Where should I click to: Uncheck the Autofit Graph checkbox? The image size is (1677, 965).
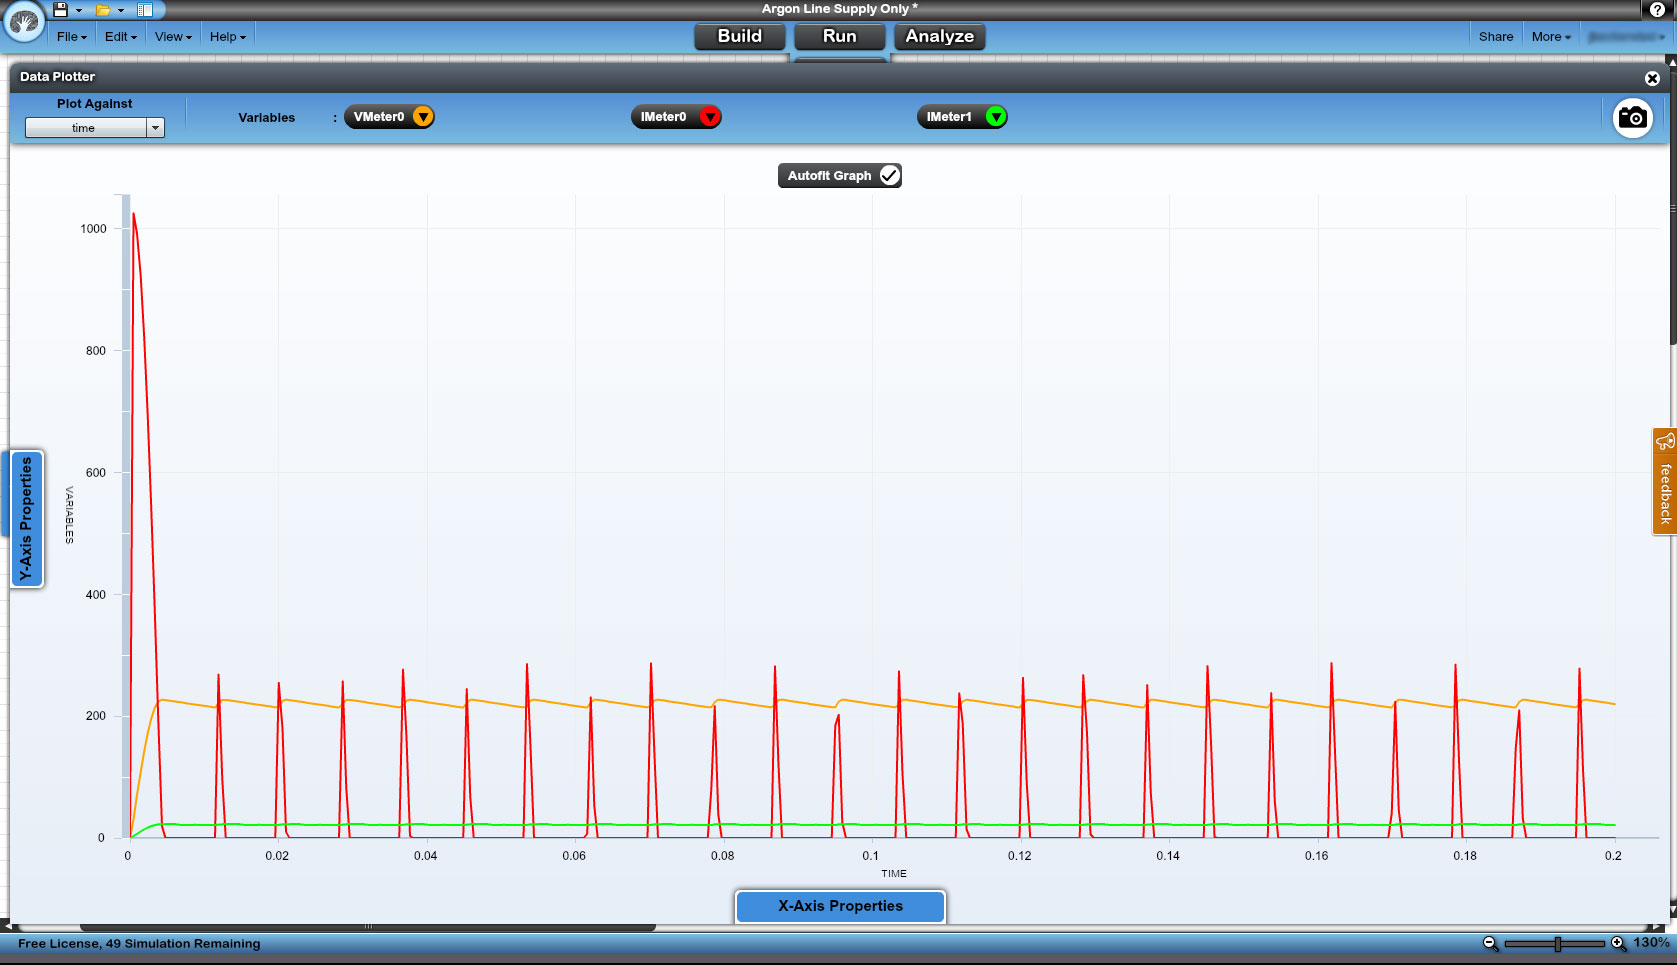coord(889,175)
